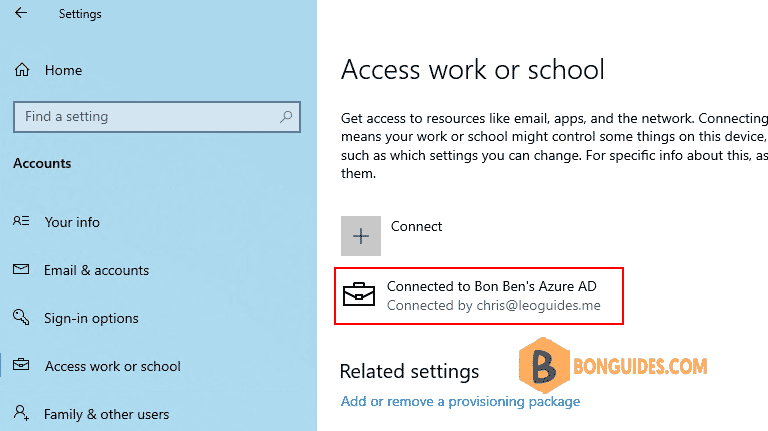The height and width of the screenshot is (431, 768).
Task: Open the Your info page
Action: 72,222
